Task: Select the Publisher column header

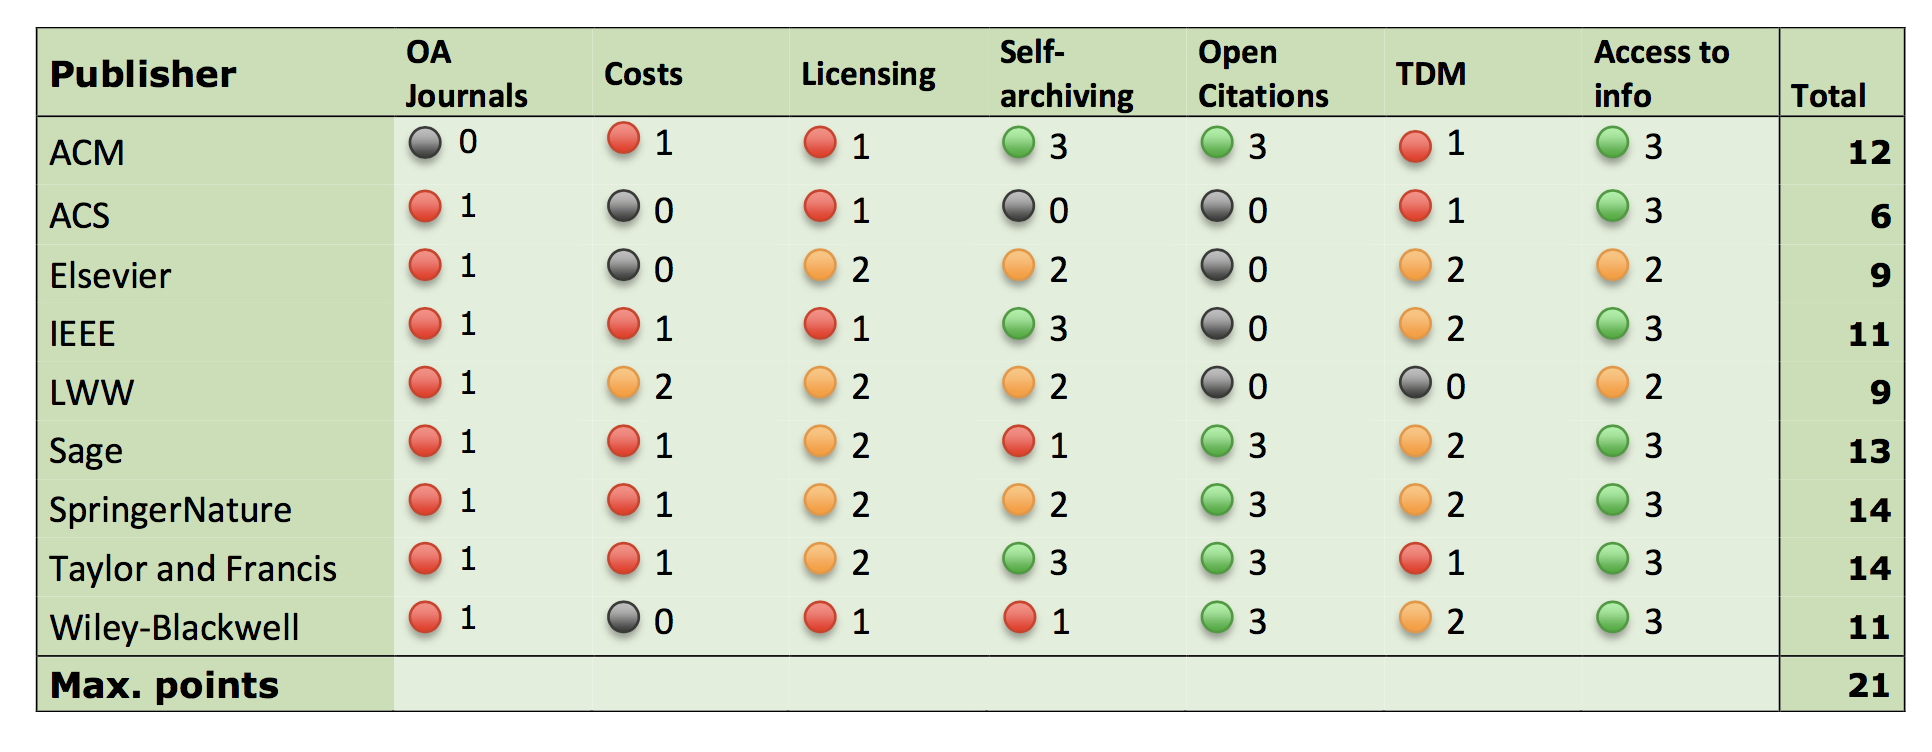Action: coord(143,74)
